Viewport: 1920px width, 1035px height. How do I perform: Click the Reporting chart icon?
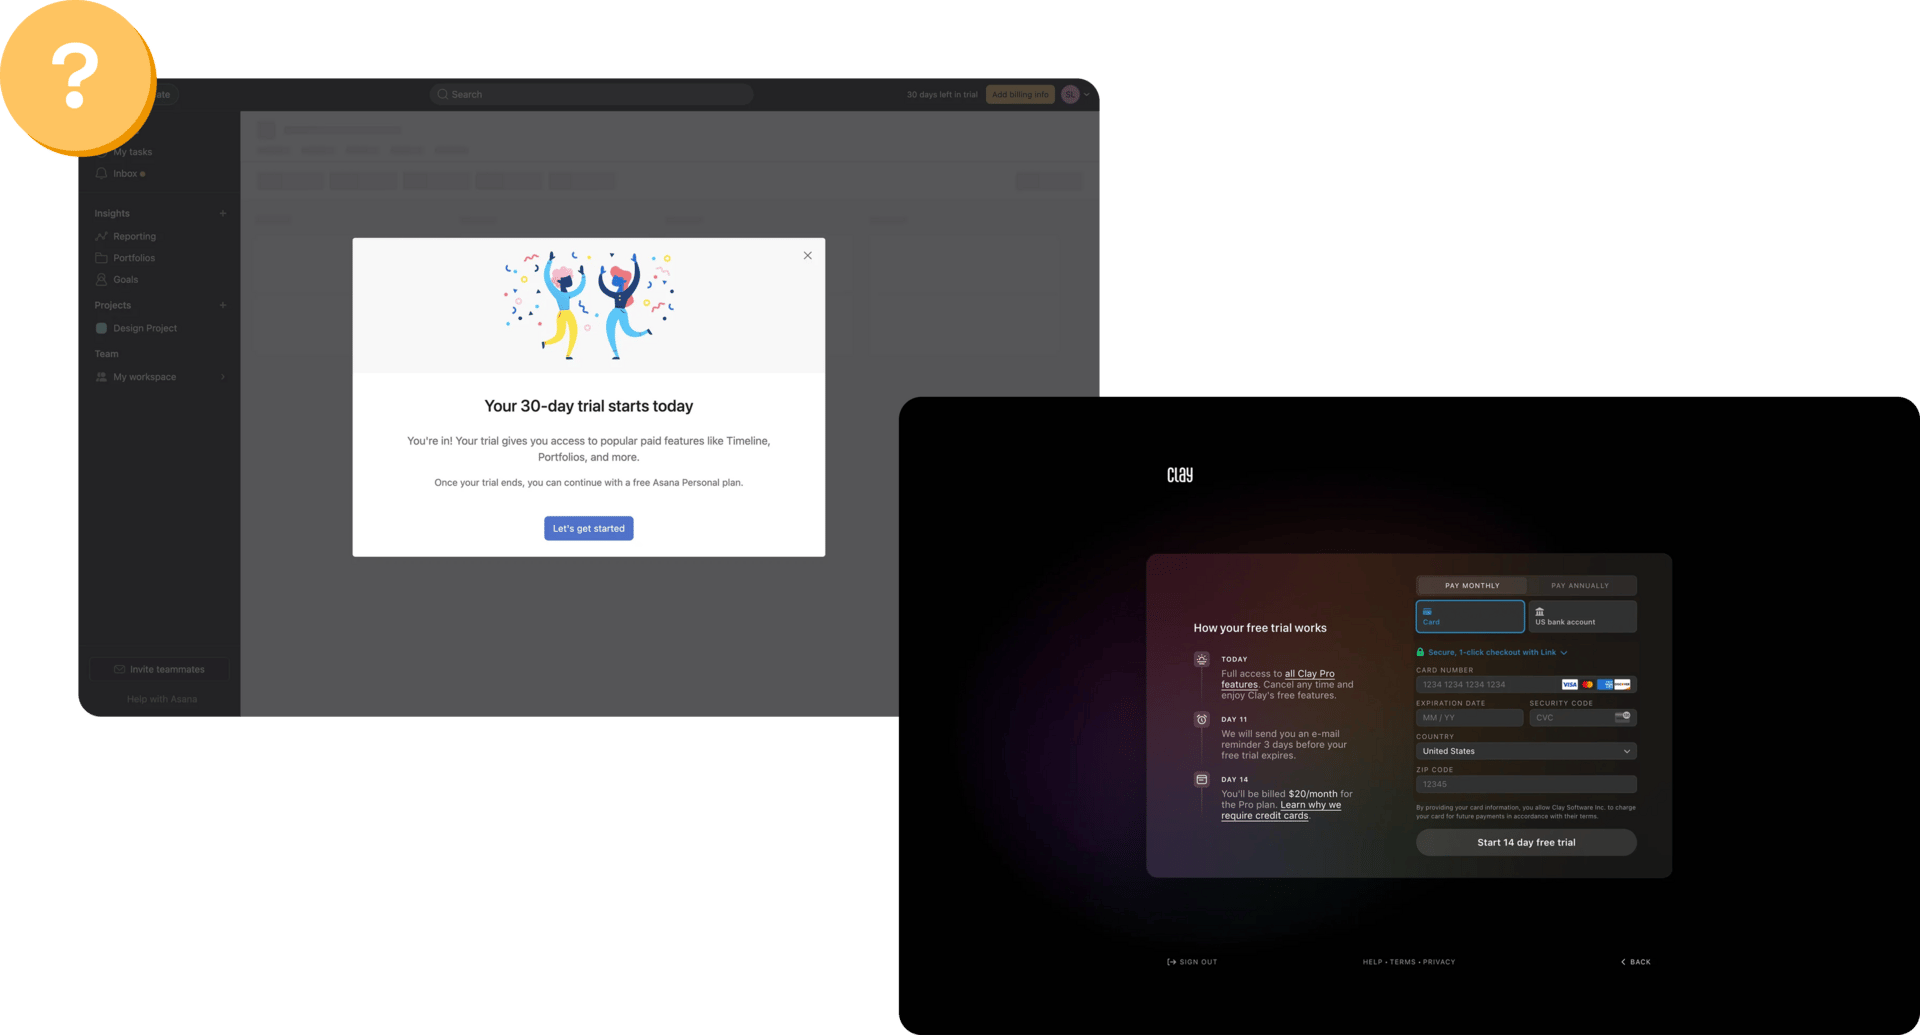point(101,236)
